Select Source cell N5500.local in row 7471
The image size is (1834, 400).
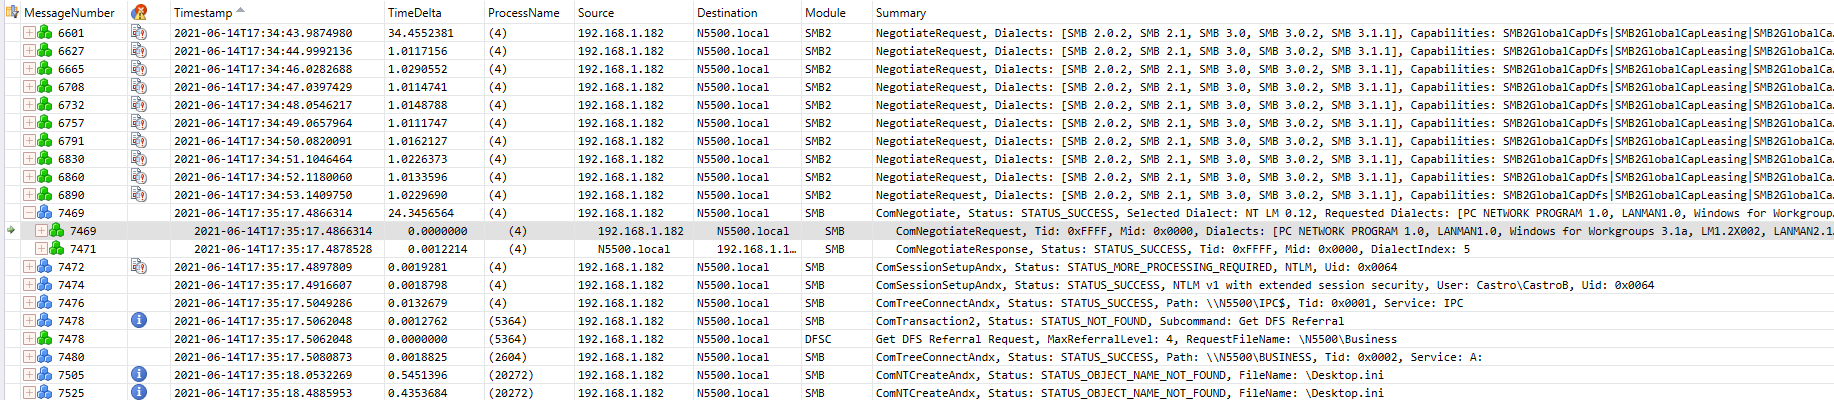click(x=634, y=249)
